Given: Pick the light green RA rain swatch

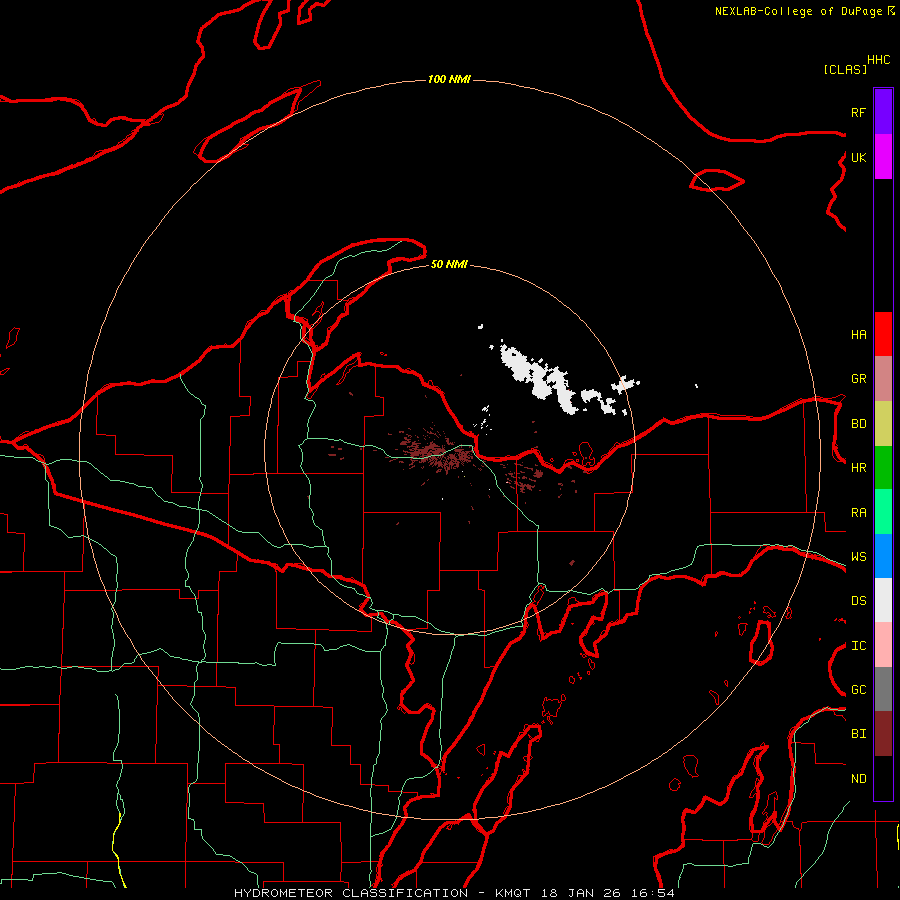Looking at the screenshot, I should pos(883,512).
